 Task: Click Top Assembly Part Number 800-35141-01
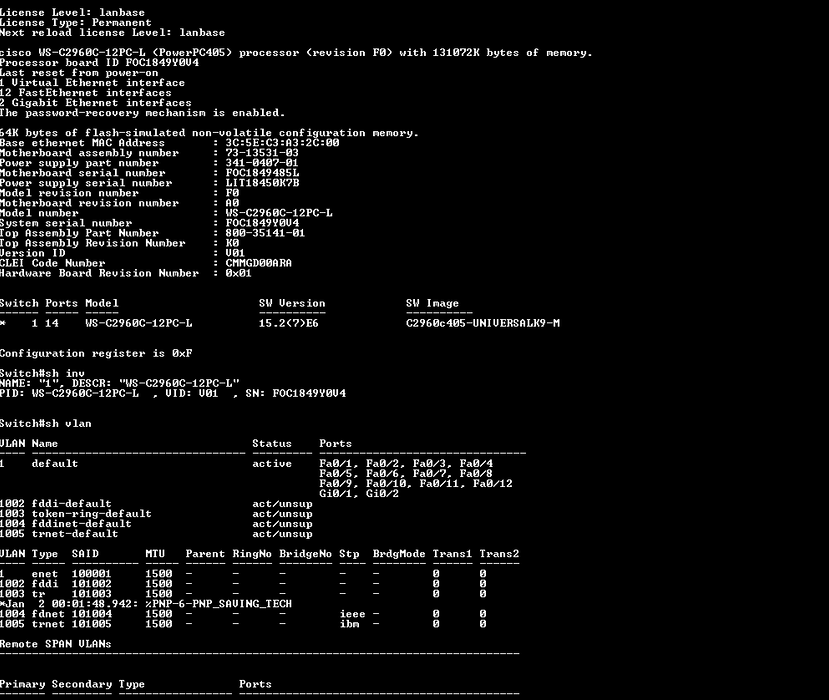pyautogui.click(x=265, y=233)
